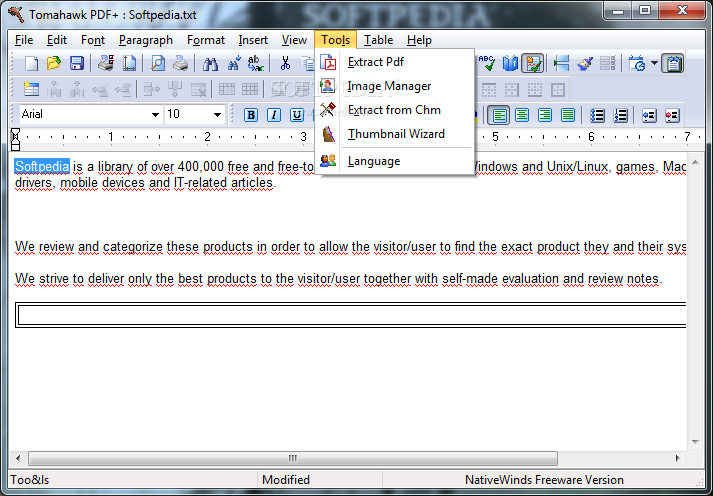Open Find using the binoculars icon
Image resolution: width=713 pixels, height=496 pixels.
(x=210, y=63)
